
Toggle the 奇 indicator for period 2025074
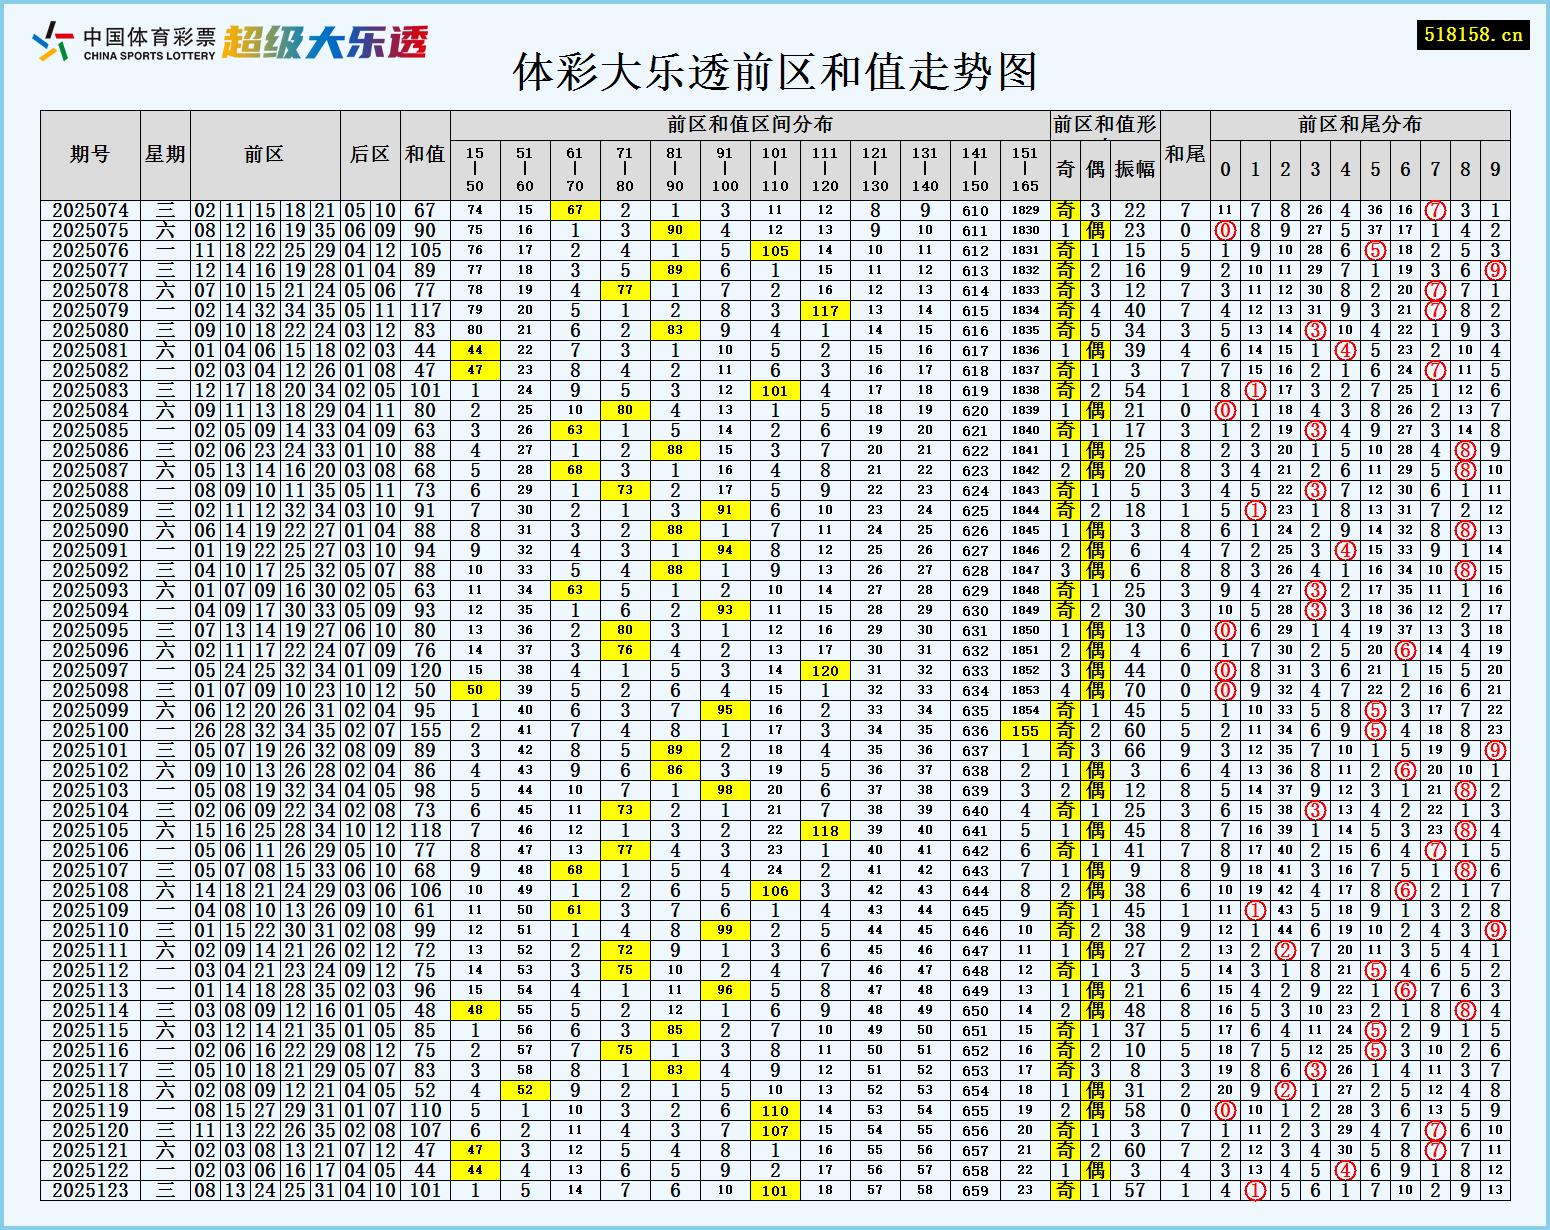[x=1068, y=210]
